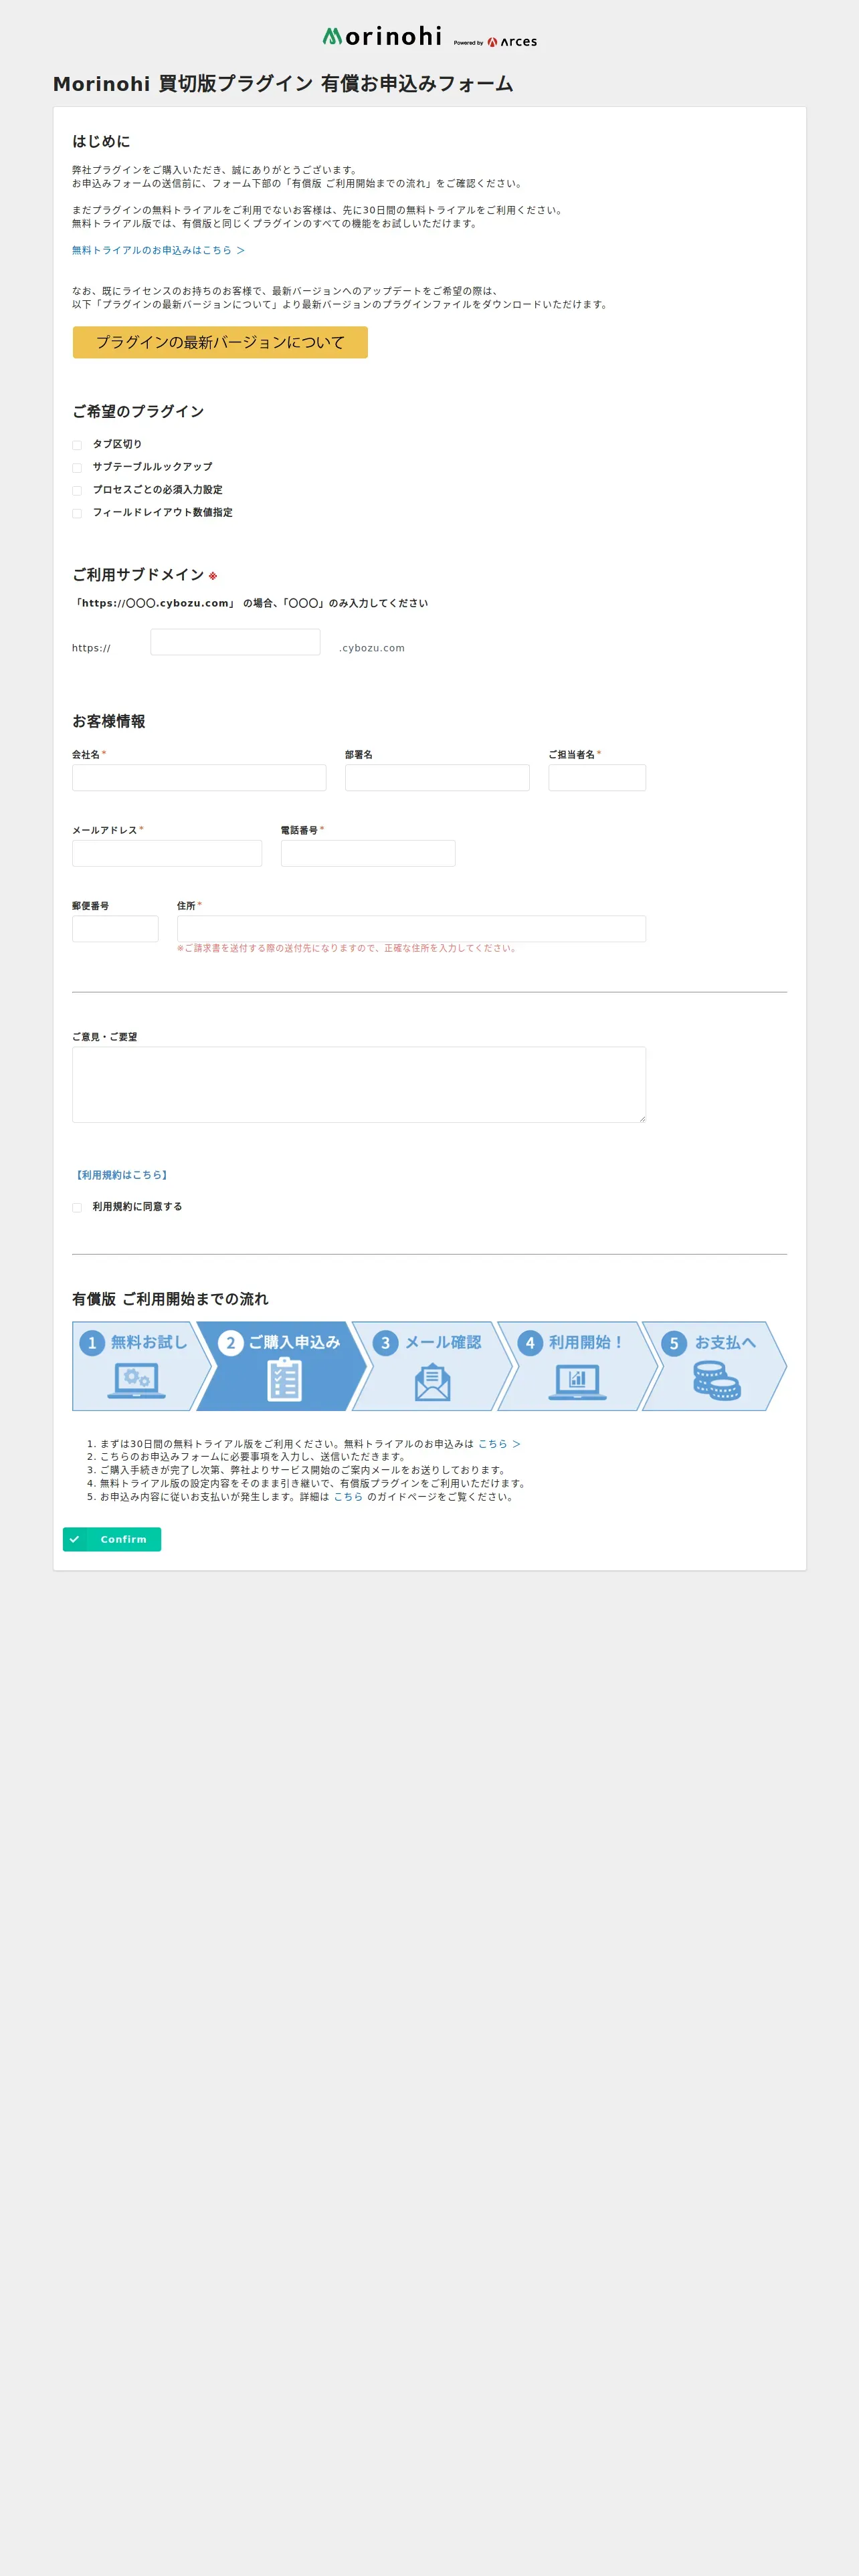This screenshot has width=859, height=2576.
Task: Click the https:// prefix text
Action: pyautogui.click(x=91, y=648)
